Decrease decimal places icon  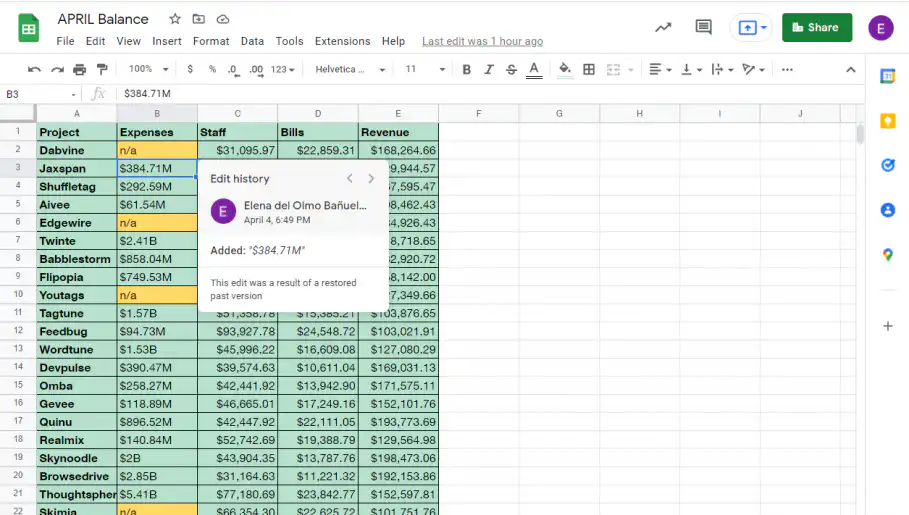pyautogui.click(x=233, y=70)
